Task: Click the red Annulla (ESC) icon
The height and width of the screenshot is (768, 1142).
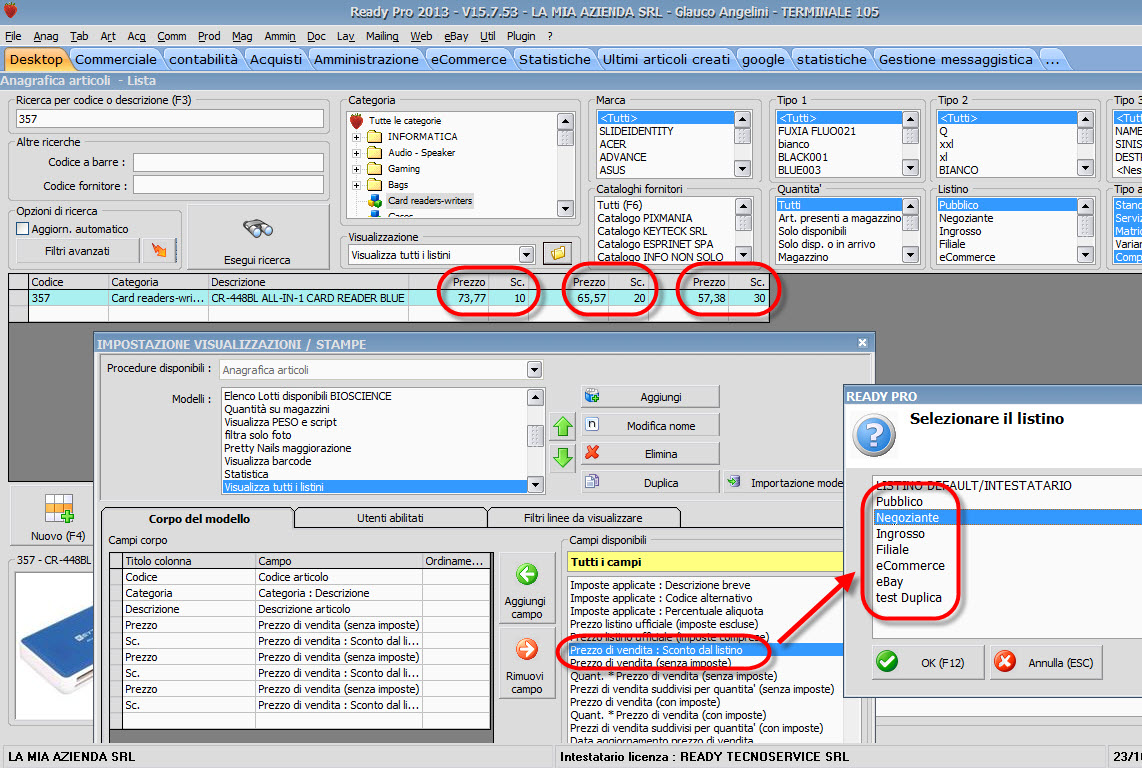Action: 1005,662
